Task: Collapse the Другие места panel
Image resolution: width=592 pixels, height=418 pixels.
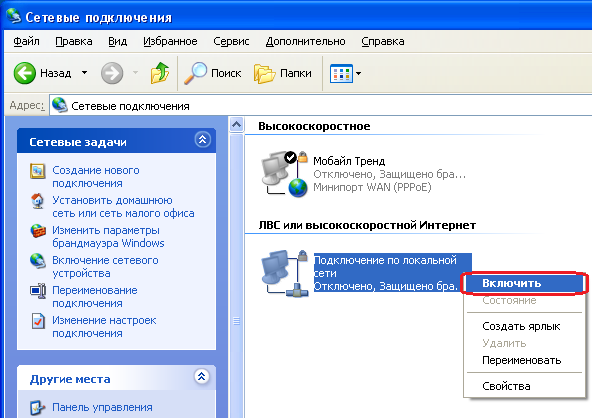Action: pos(202,376)
